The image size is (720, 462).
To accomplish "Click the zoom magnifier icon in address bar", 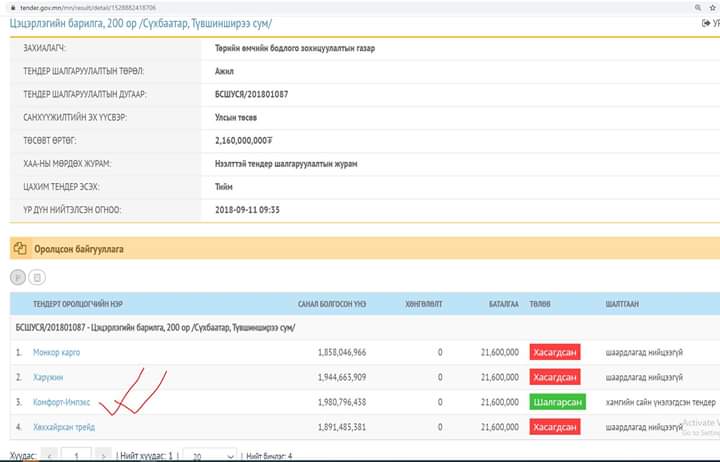I will pos(698,8).
